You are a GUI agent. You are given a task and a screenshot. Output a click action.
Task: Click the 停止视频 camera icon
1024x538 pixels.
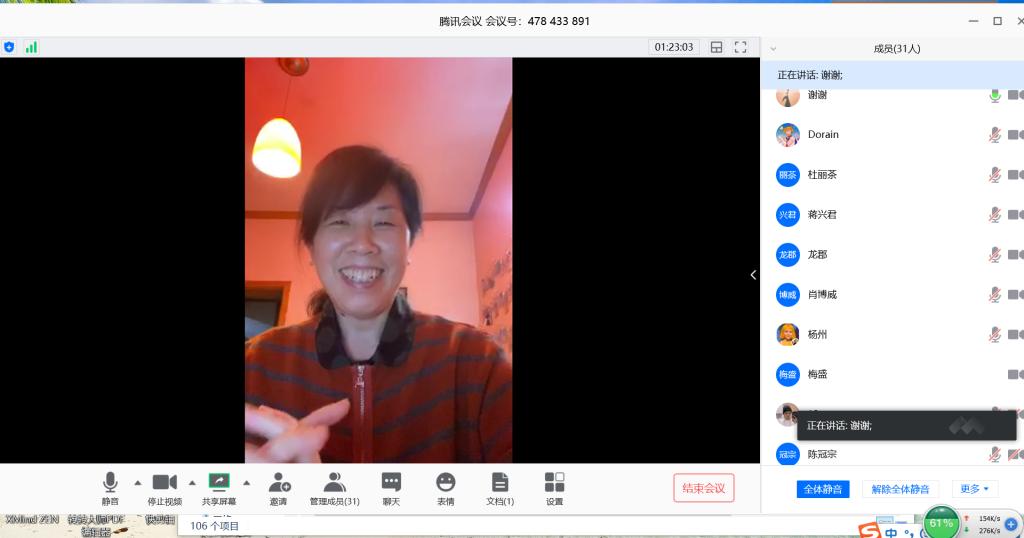coord(165,483)
